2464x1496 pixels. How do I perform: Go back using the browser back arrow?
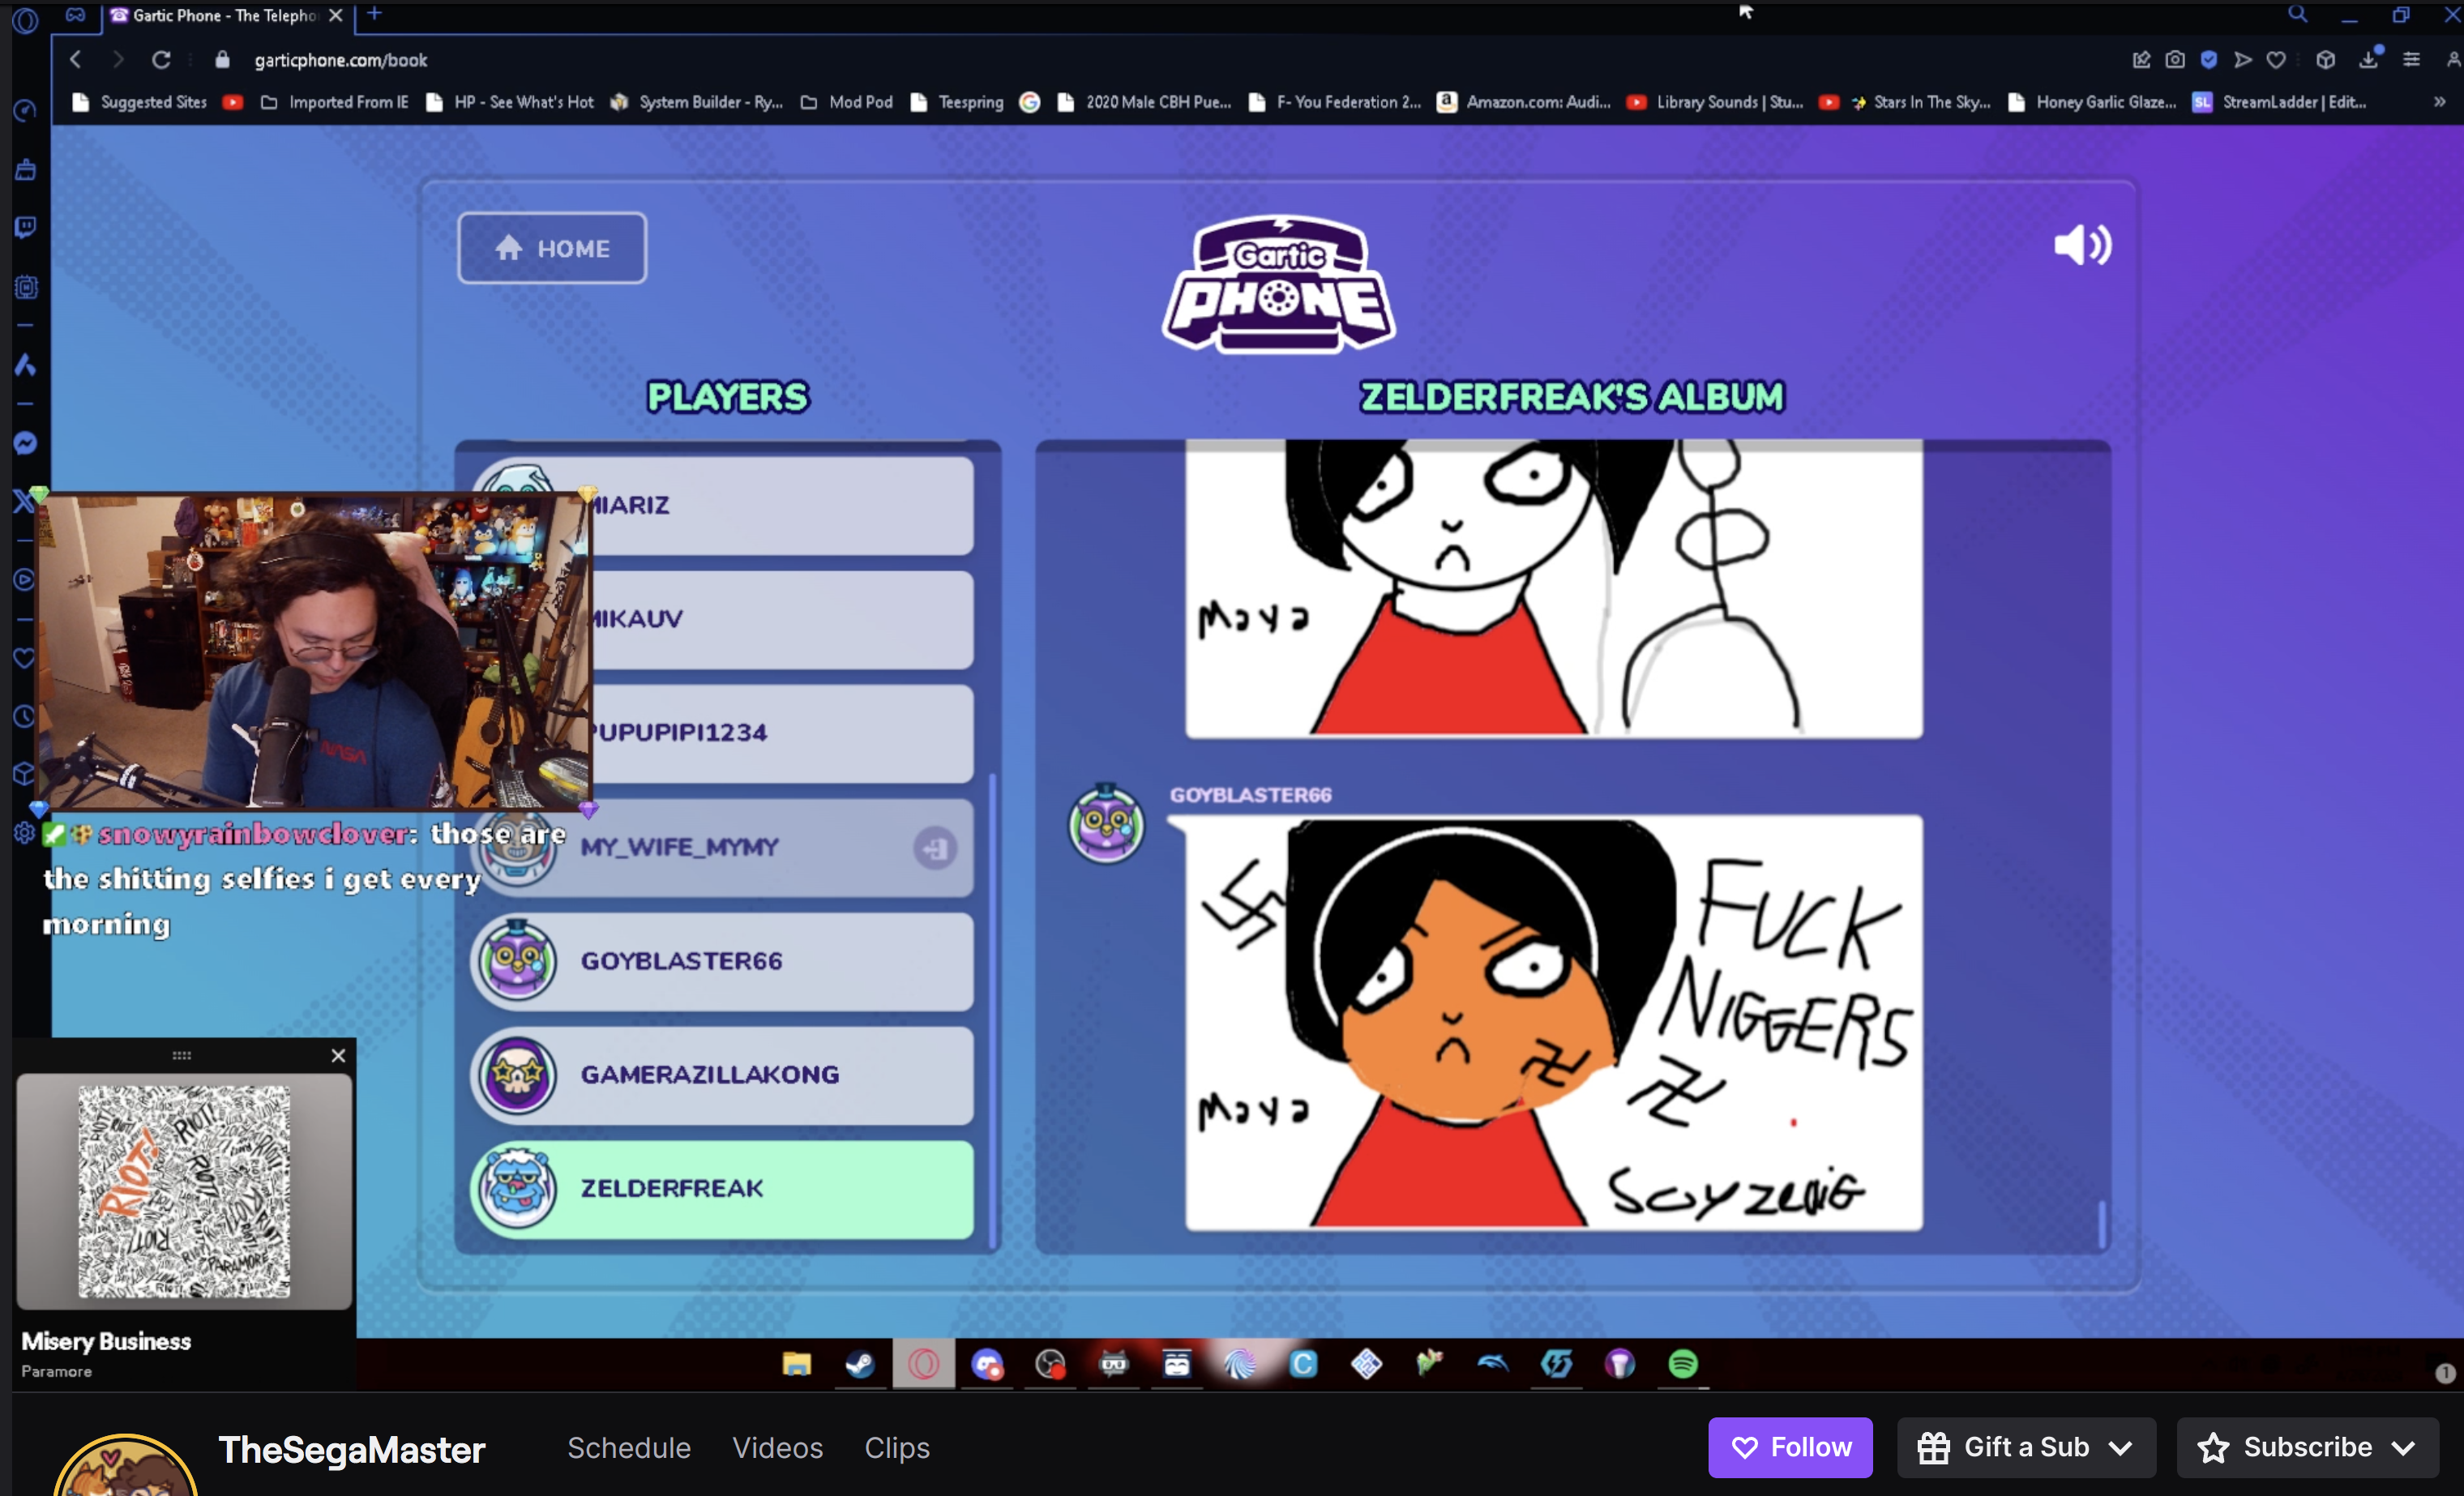pos(76,60)
